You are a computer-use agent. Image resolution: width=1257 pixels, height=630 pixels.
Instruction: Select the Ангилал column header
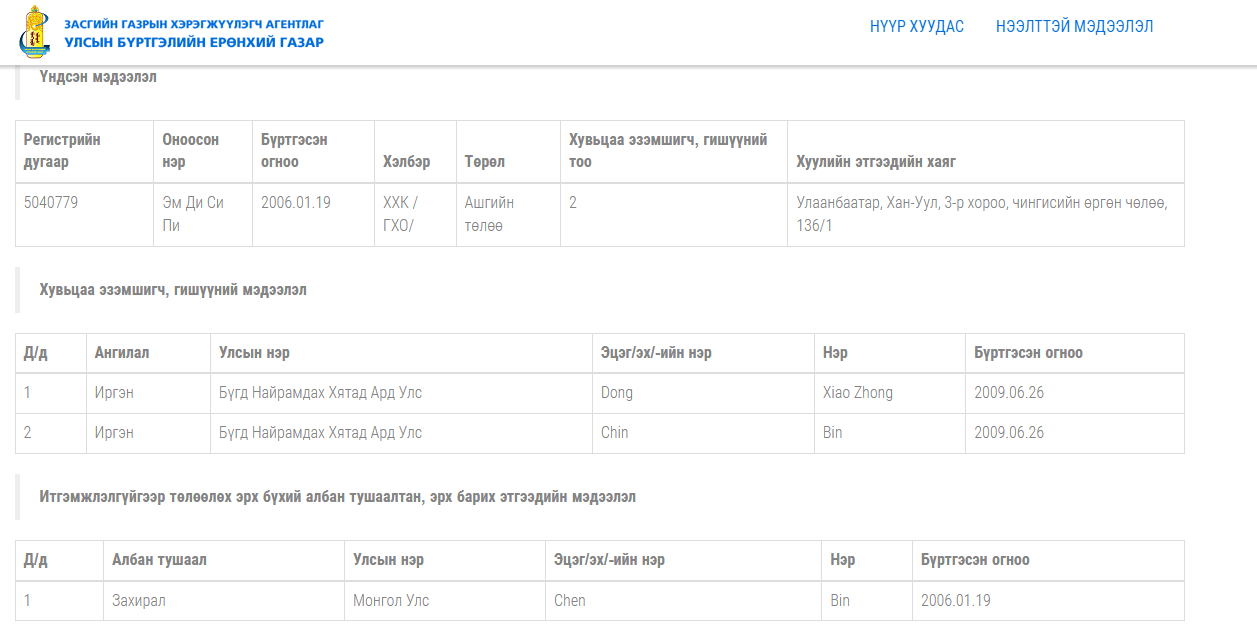(x=122, y=353)
